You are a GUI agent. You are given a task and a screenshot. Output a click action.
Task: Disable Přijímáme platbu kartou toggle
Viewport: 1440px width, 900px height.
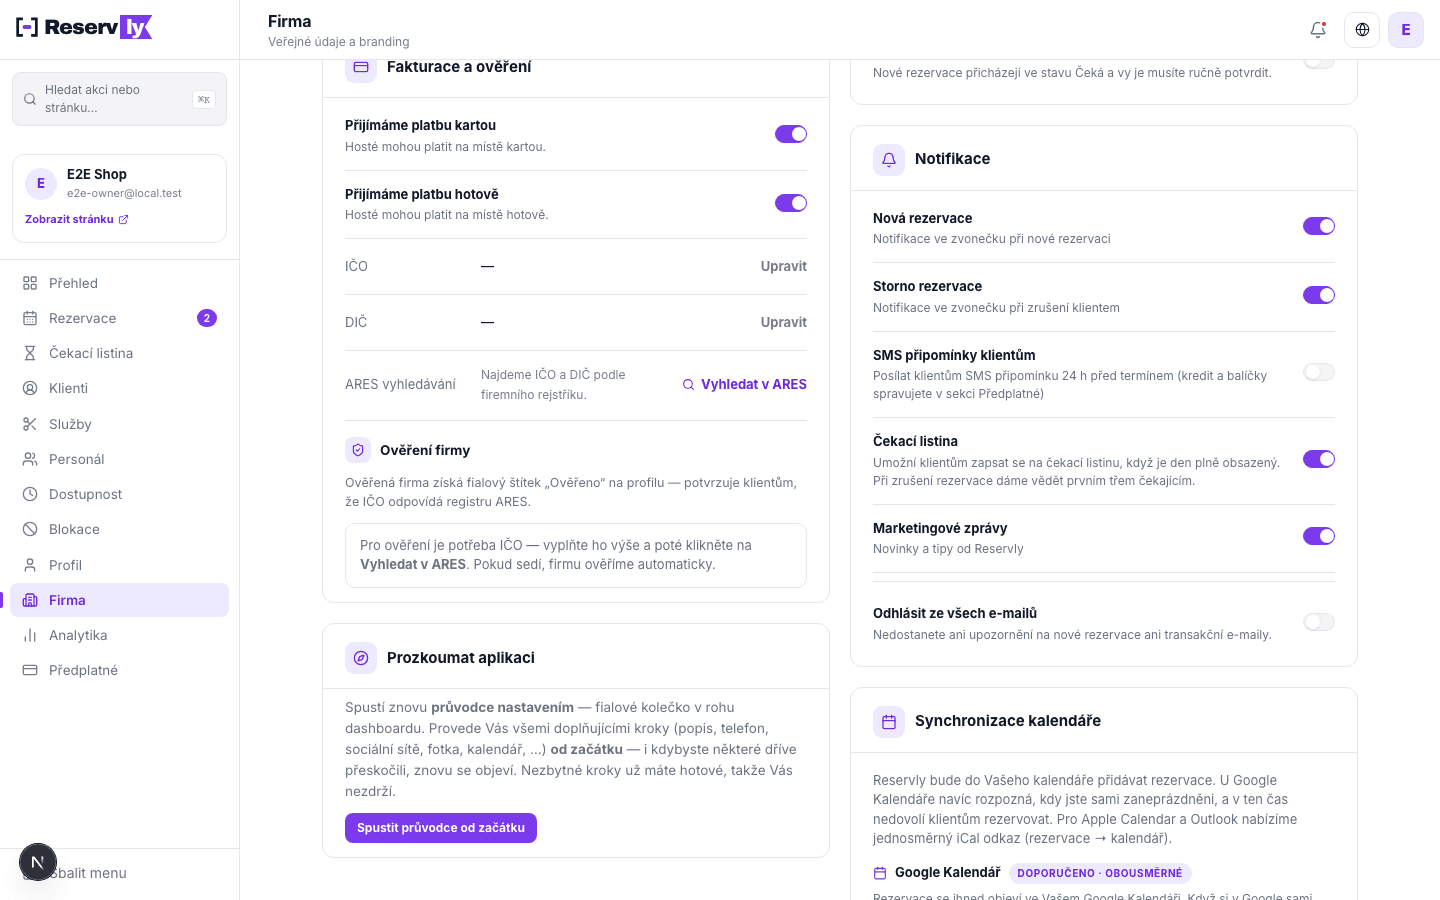791,134
